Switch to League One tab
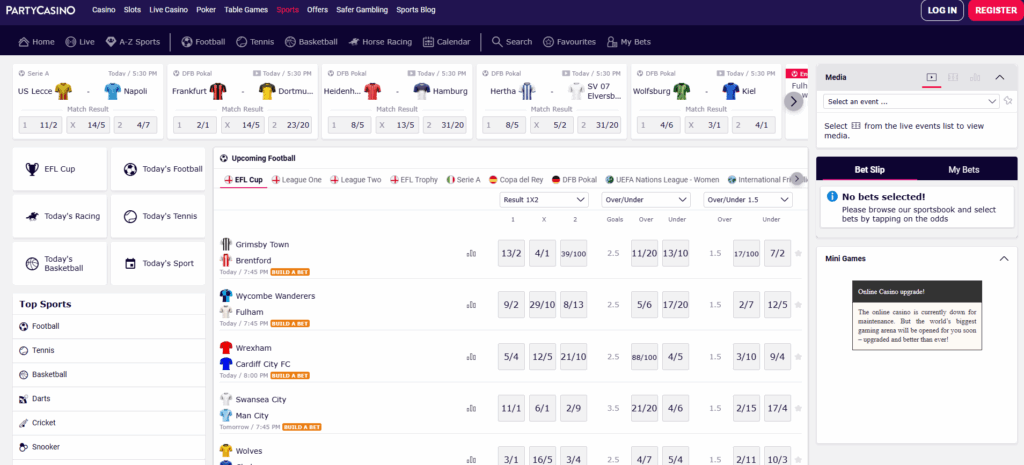The width and height of the screenshot is (1024, 465). pyautogui.click(x=296, y=180)
